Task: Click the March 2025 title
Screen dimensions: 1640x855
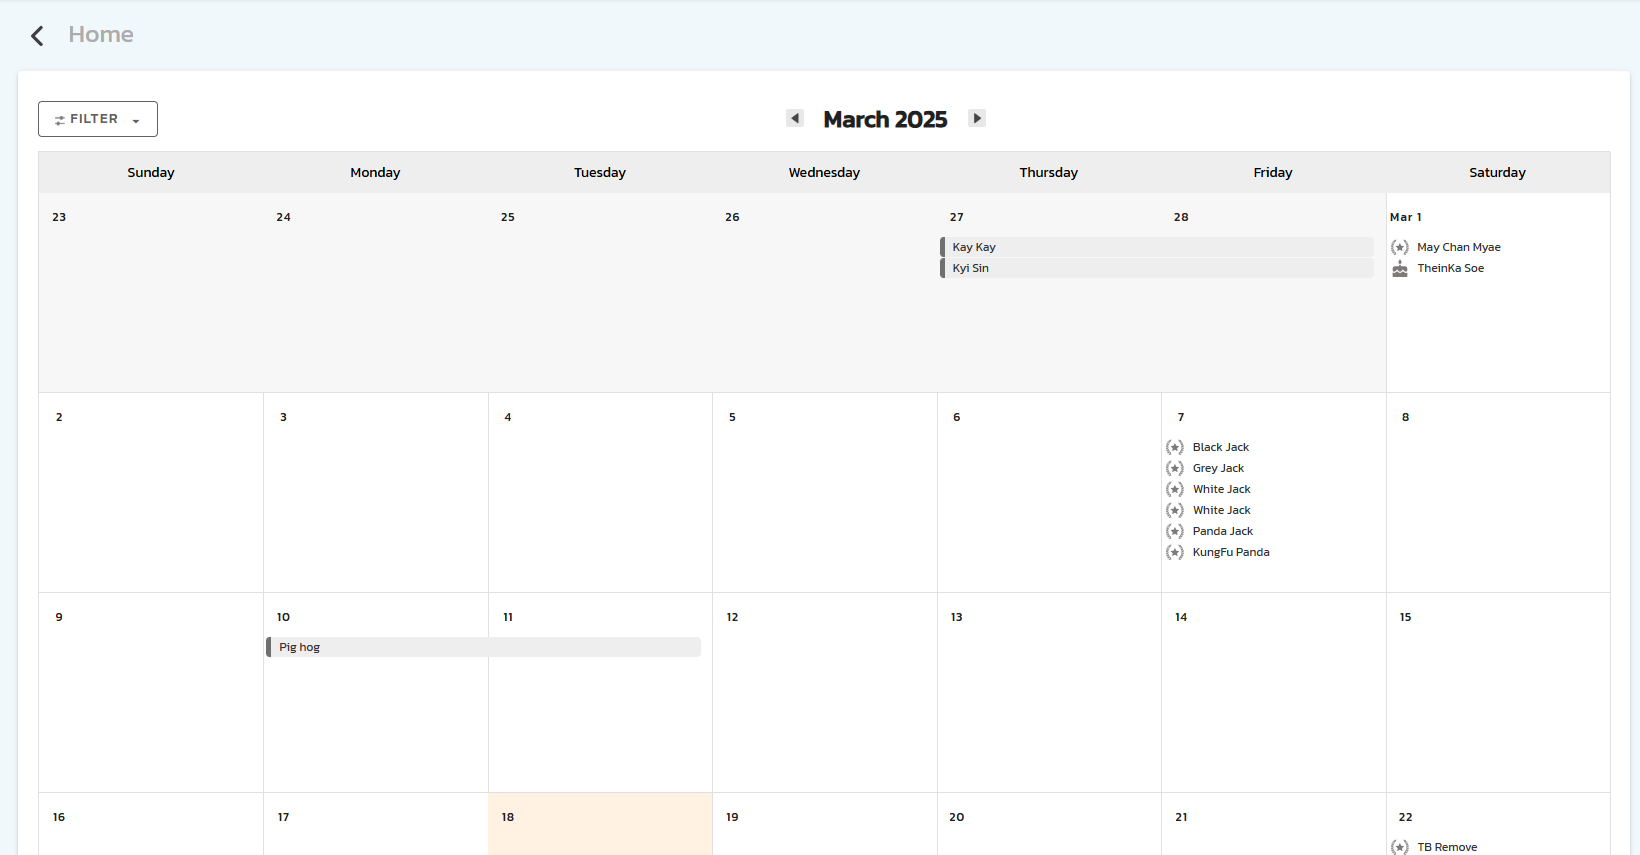Action: coord(885,119)
